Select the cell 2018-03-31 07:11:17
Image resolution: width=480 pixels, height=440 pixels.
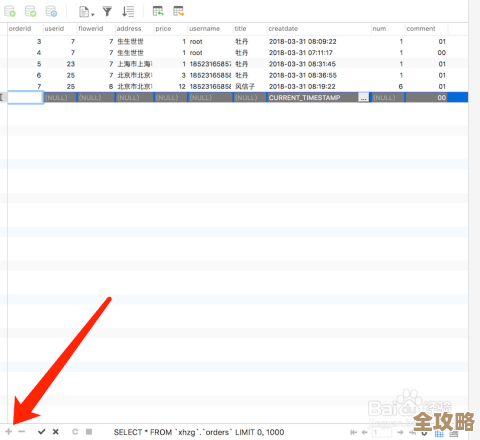pyautogui.click(x=301, y=53)
